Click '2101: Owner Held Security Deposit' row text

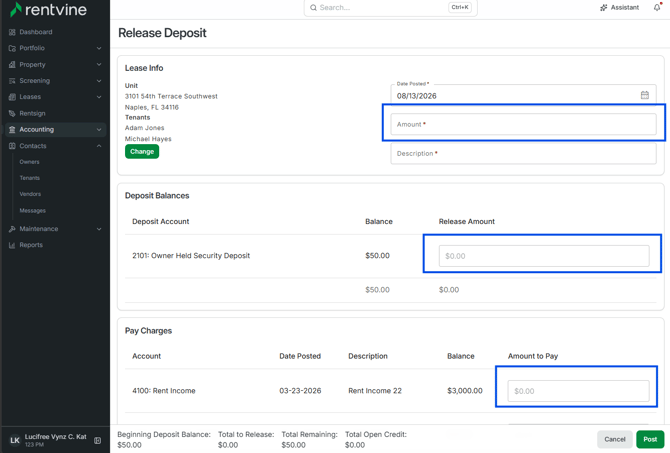191,256
